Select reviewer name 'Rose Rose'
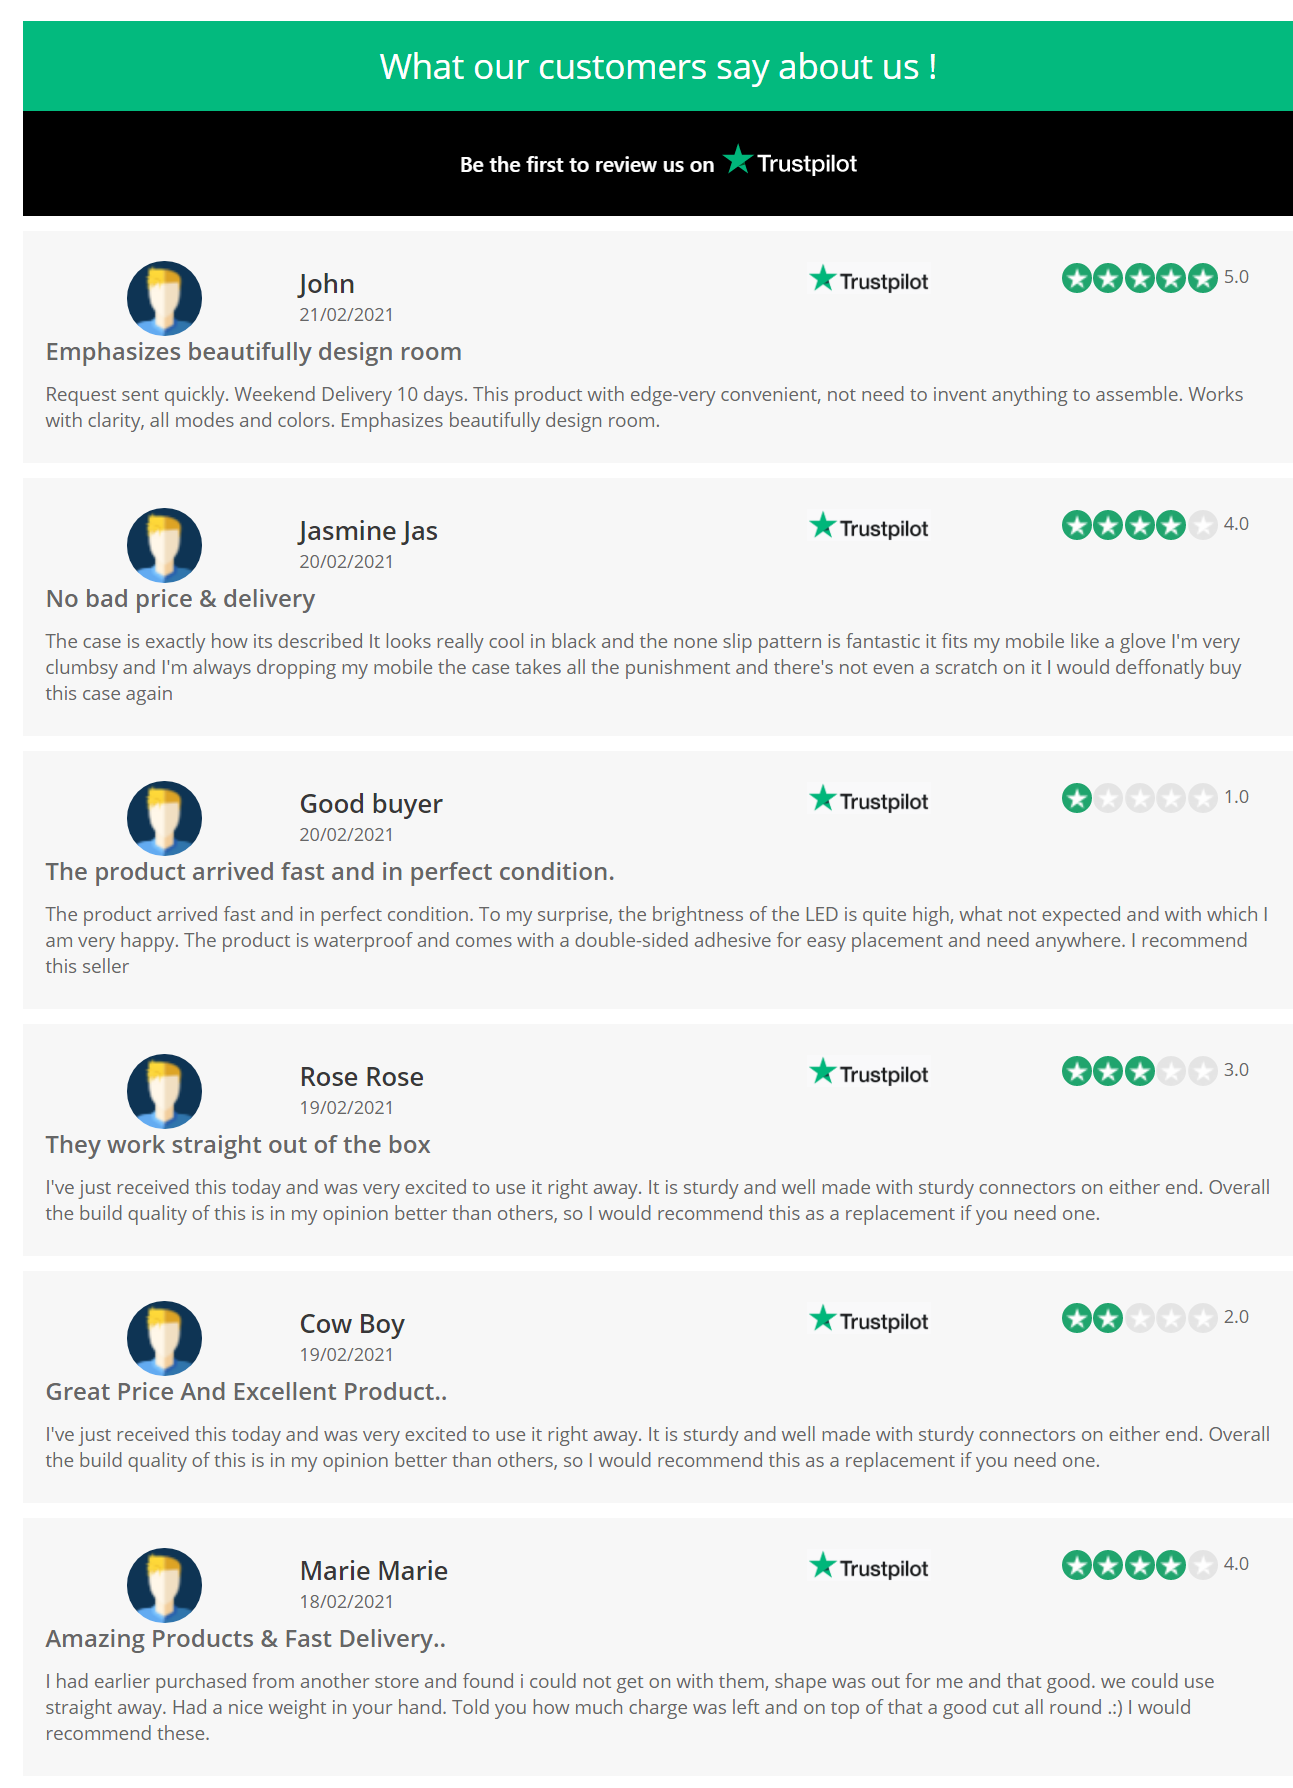Screen dimensions: 1293x1788 coord(362,1077)
